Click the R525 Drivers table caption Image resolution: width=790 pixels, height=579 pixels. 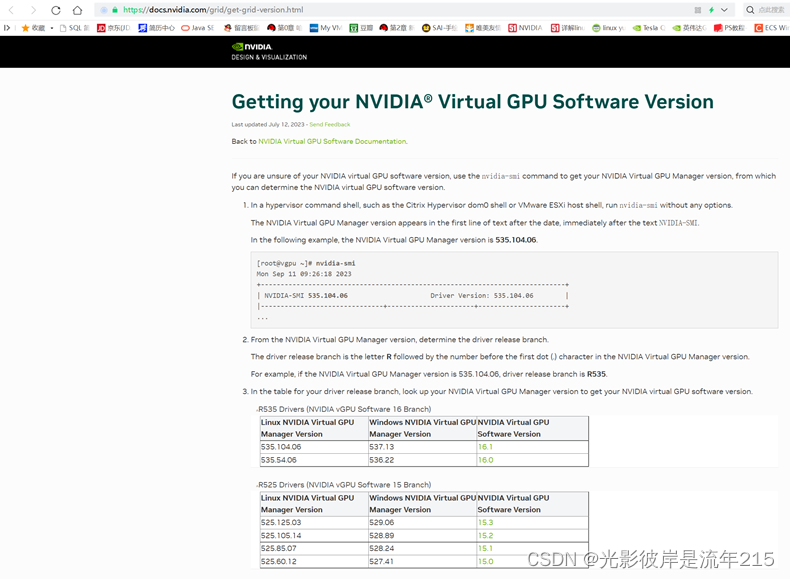345,485
